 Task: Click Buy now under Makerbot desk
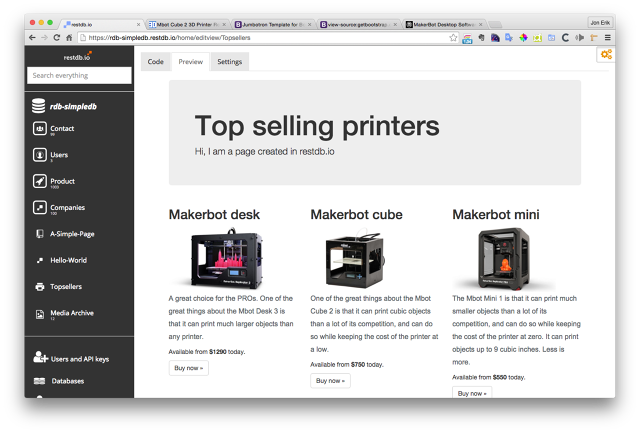189,368
